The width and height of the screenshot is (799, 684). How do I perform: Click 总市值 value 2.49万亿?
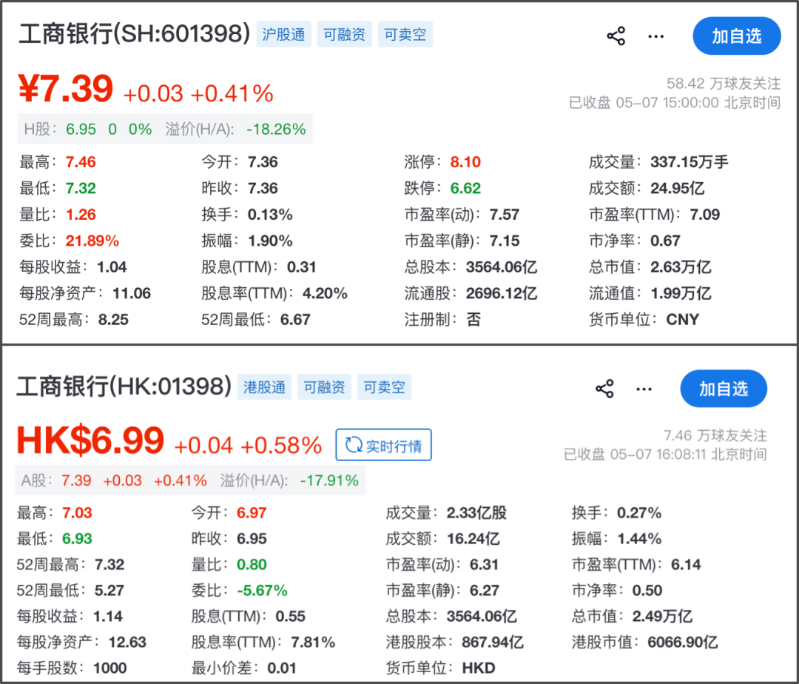[662, 617]
